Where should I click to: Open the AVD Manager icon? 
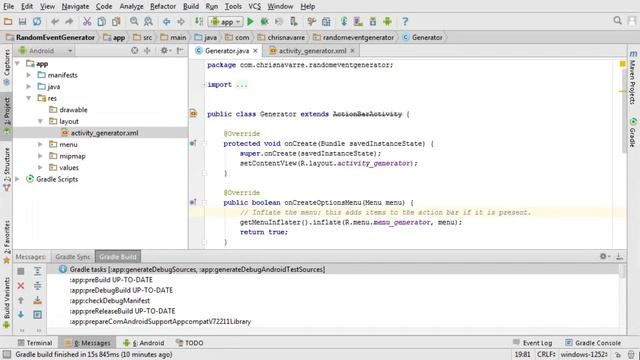[x=358, y=22]
